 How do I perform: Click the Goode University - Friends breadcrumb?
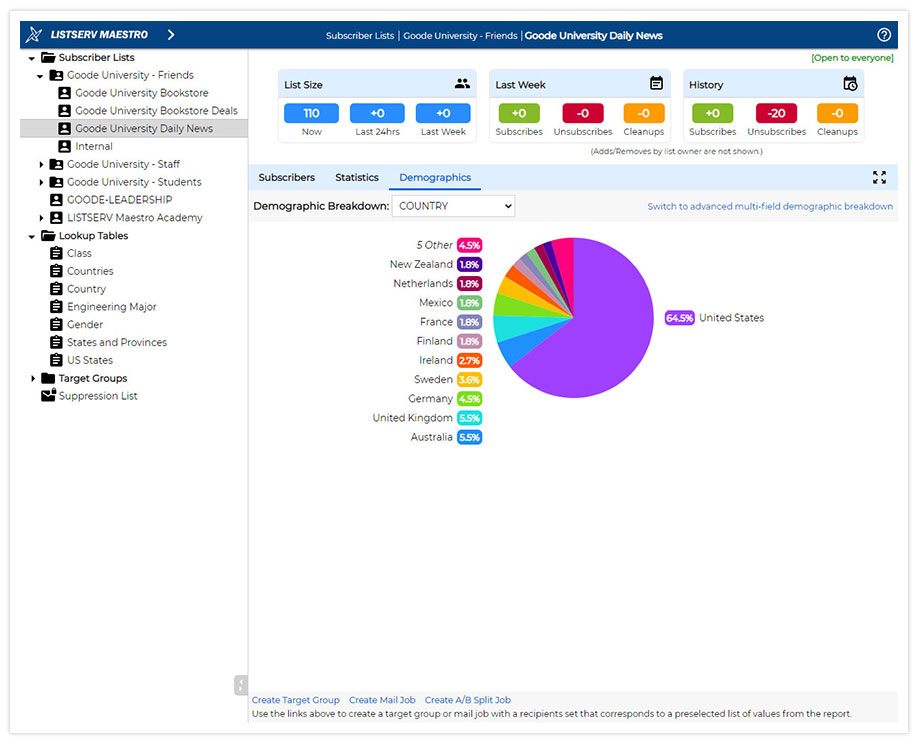(460, 36)
